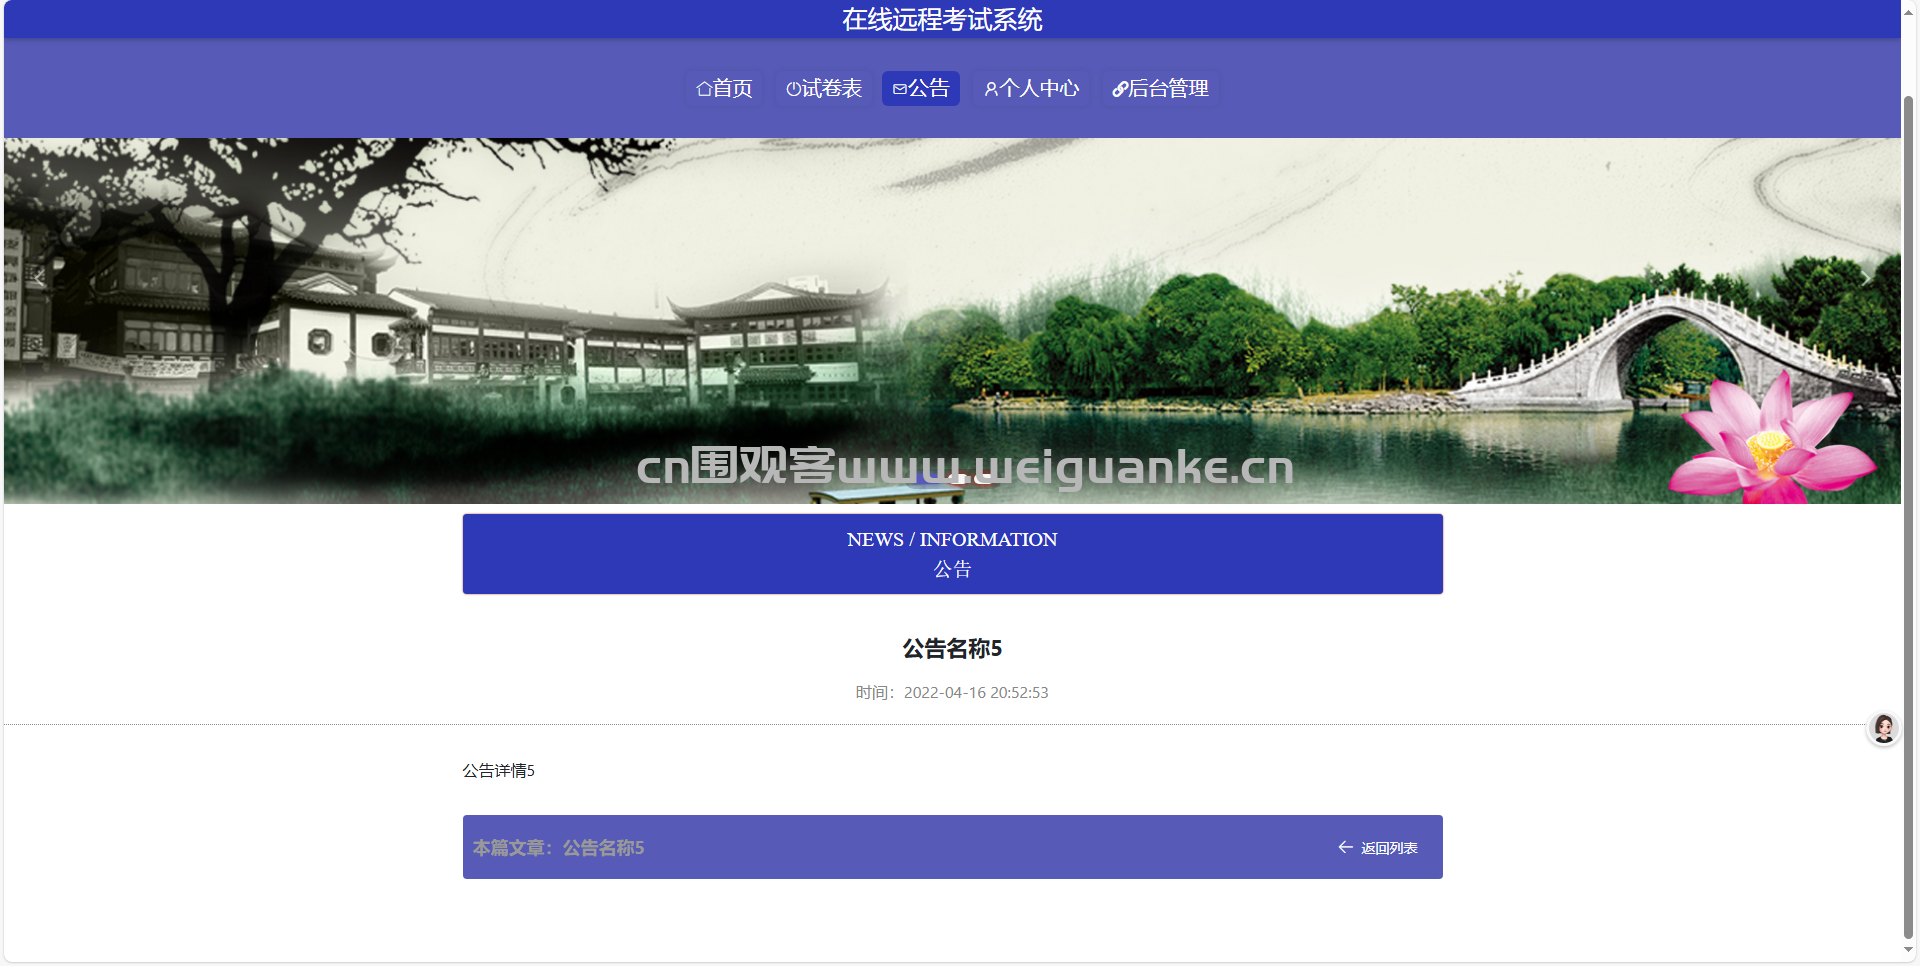Click the banner carousel image

tap(952, 320)
